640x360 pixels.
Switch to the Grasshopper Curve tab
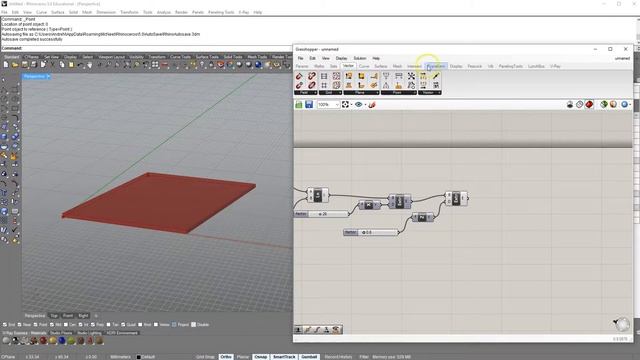pyautogui.click(x=364, y=66)
